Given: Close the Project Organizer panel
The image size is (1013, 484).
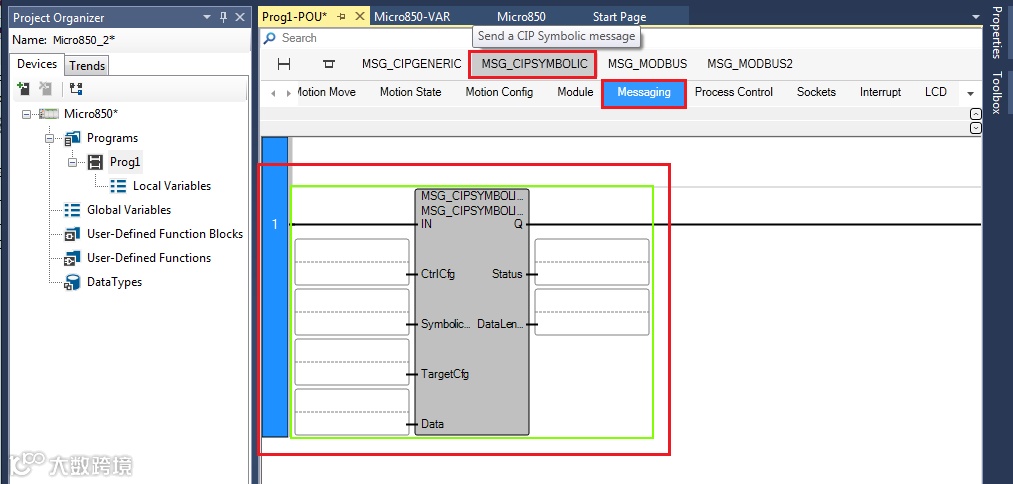Looking at the screenshot, I should [x=240, y=17].
